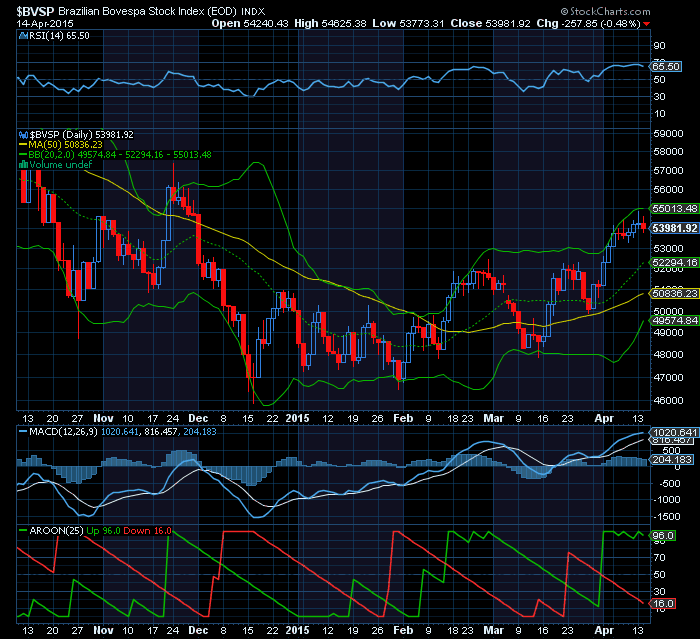Click the Volume undef legend entry
The image size is (700, 639).
point(61,164)
